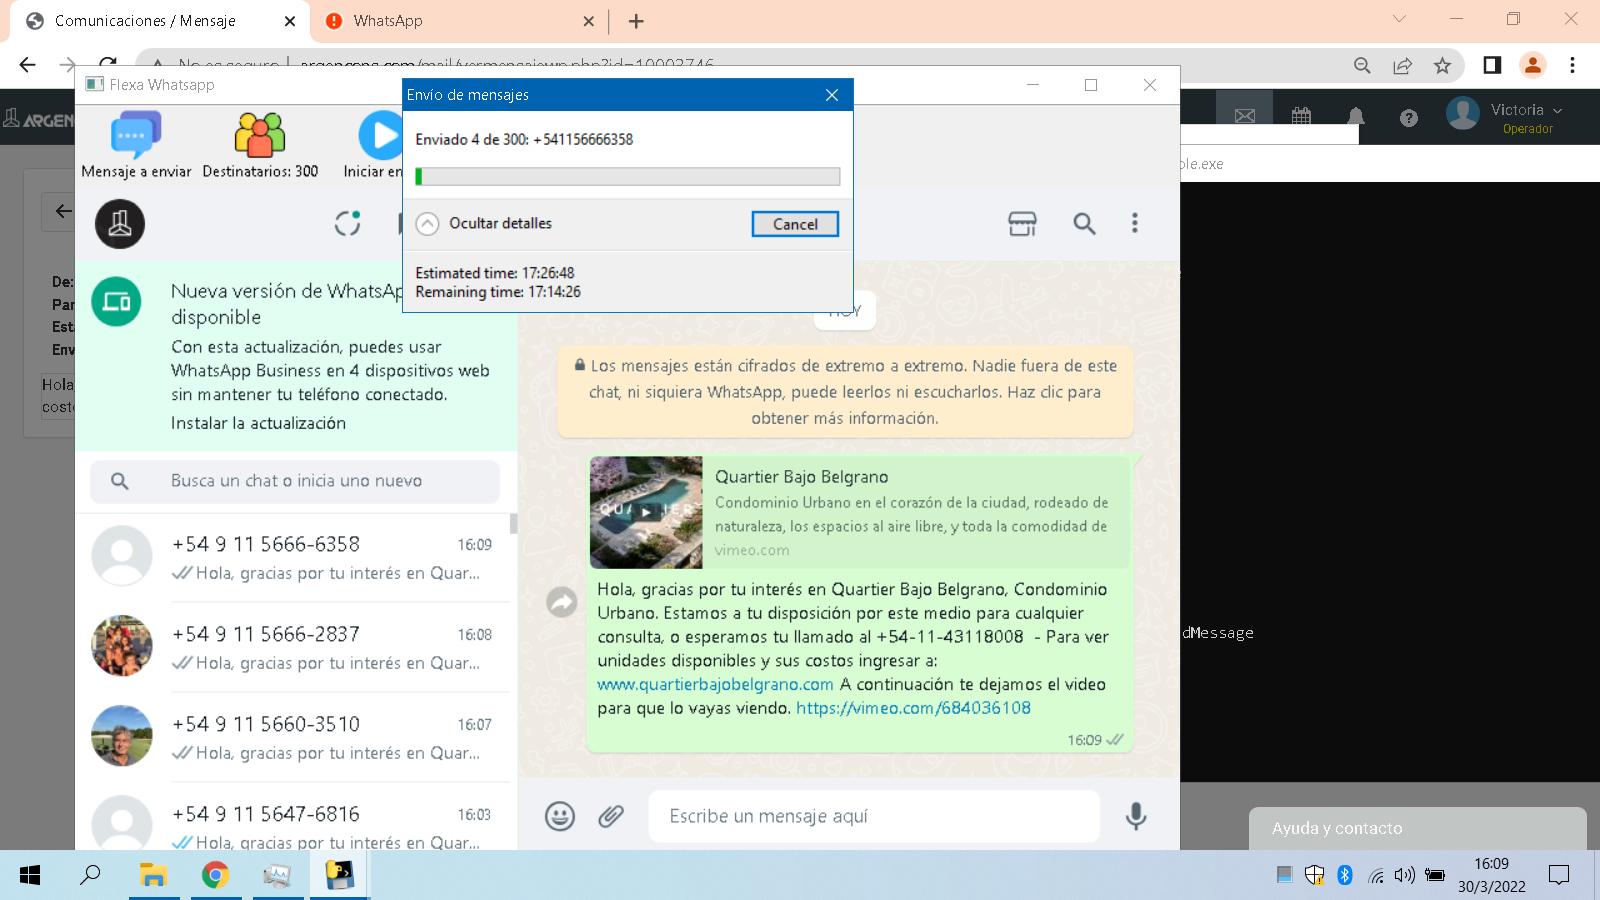Open File Explorer from taskbar
The height and width of the screenshot is (900, 1600).
coord(153,875)
